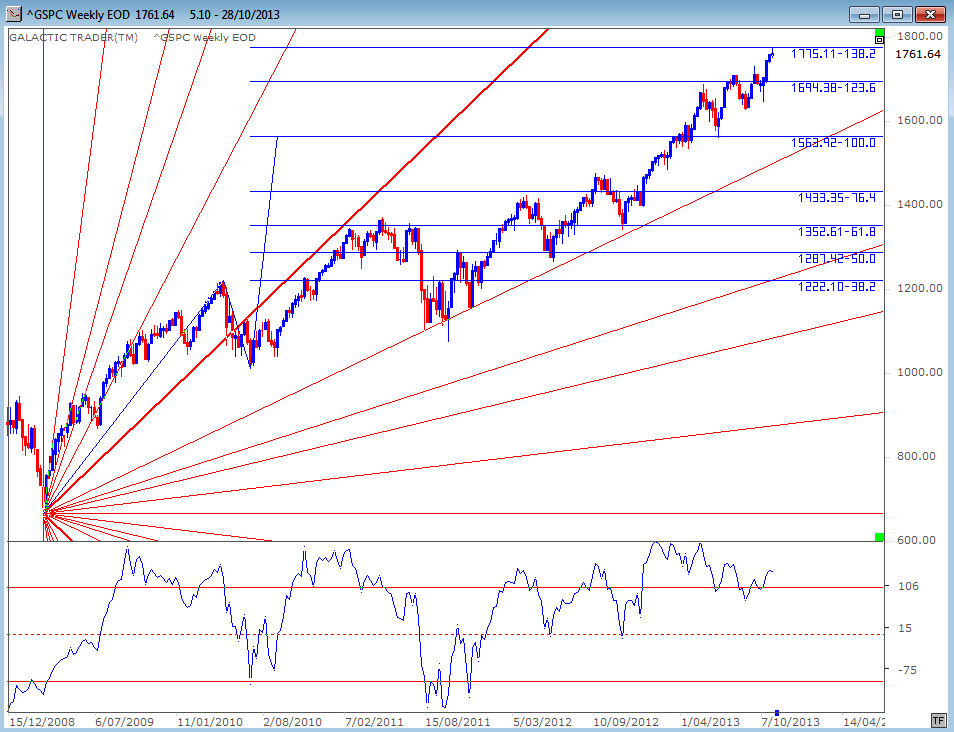954x732 pixels.
Task: Click the 5/03/2012 date on the time axis
Action: (x=542, y=722)
